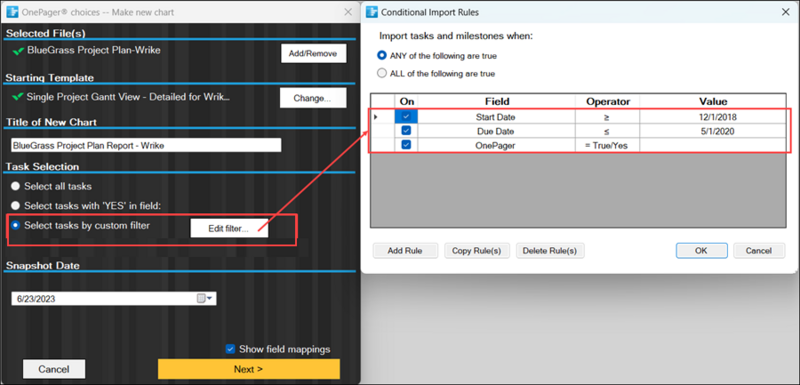Click the ≤ operator cell for Due Date

[607, 131]
